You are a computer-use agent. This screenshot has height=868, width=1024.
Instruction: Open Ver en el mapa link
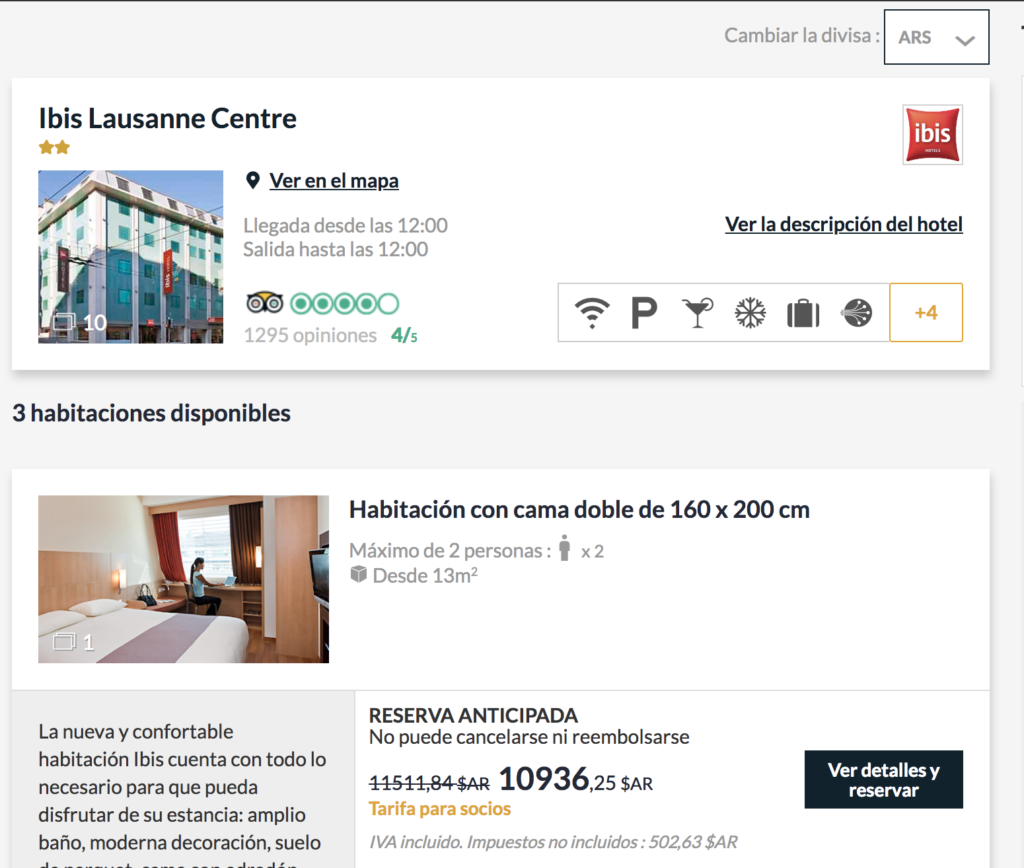(334, 181)
